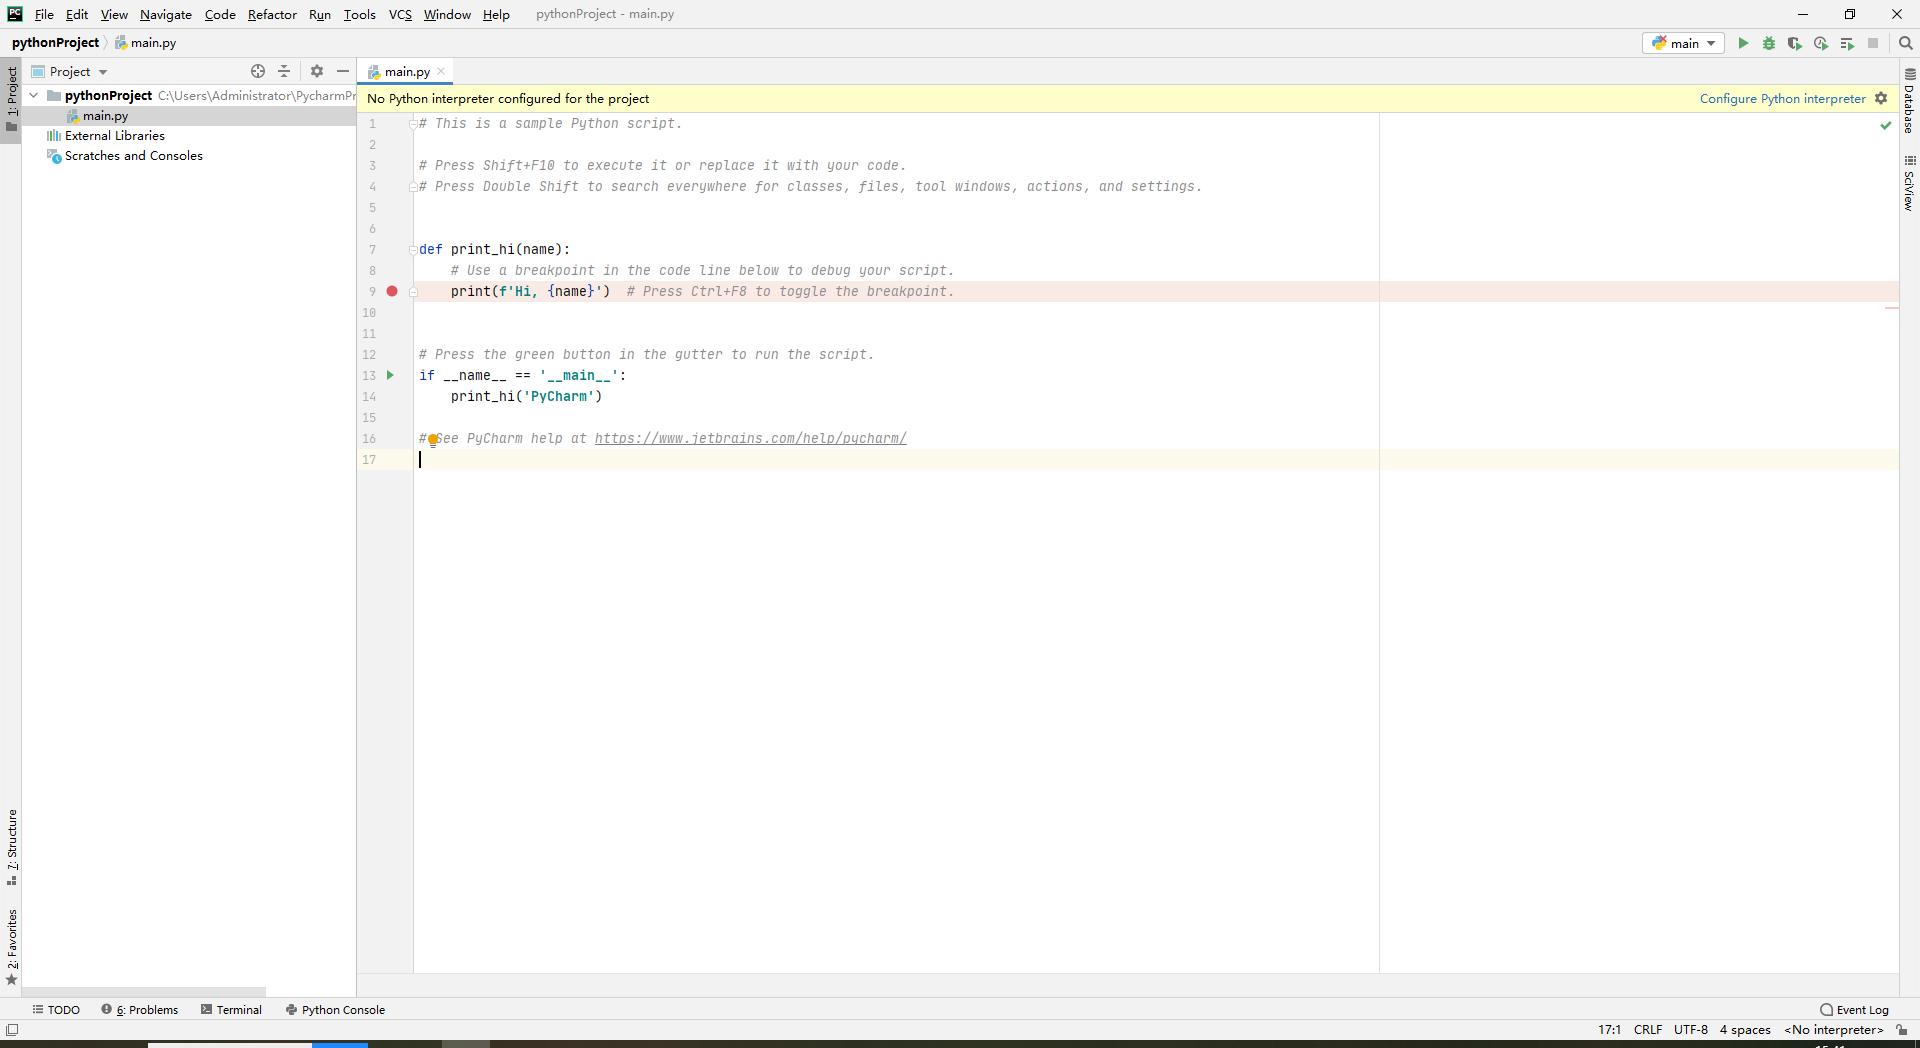Click the Profile main toolbar icon
This screenshot has height=1048, width=1920.
pos(1820,43)
